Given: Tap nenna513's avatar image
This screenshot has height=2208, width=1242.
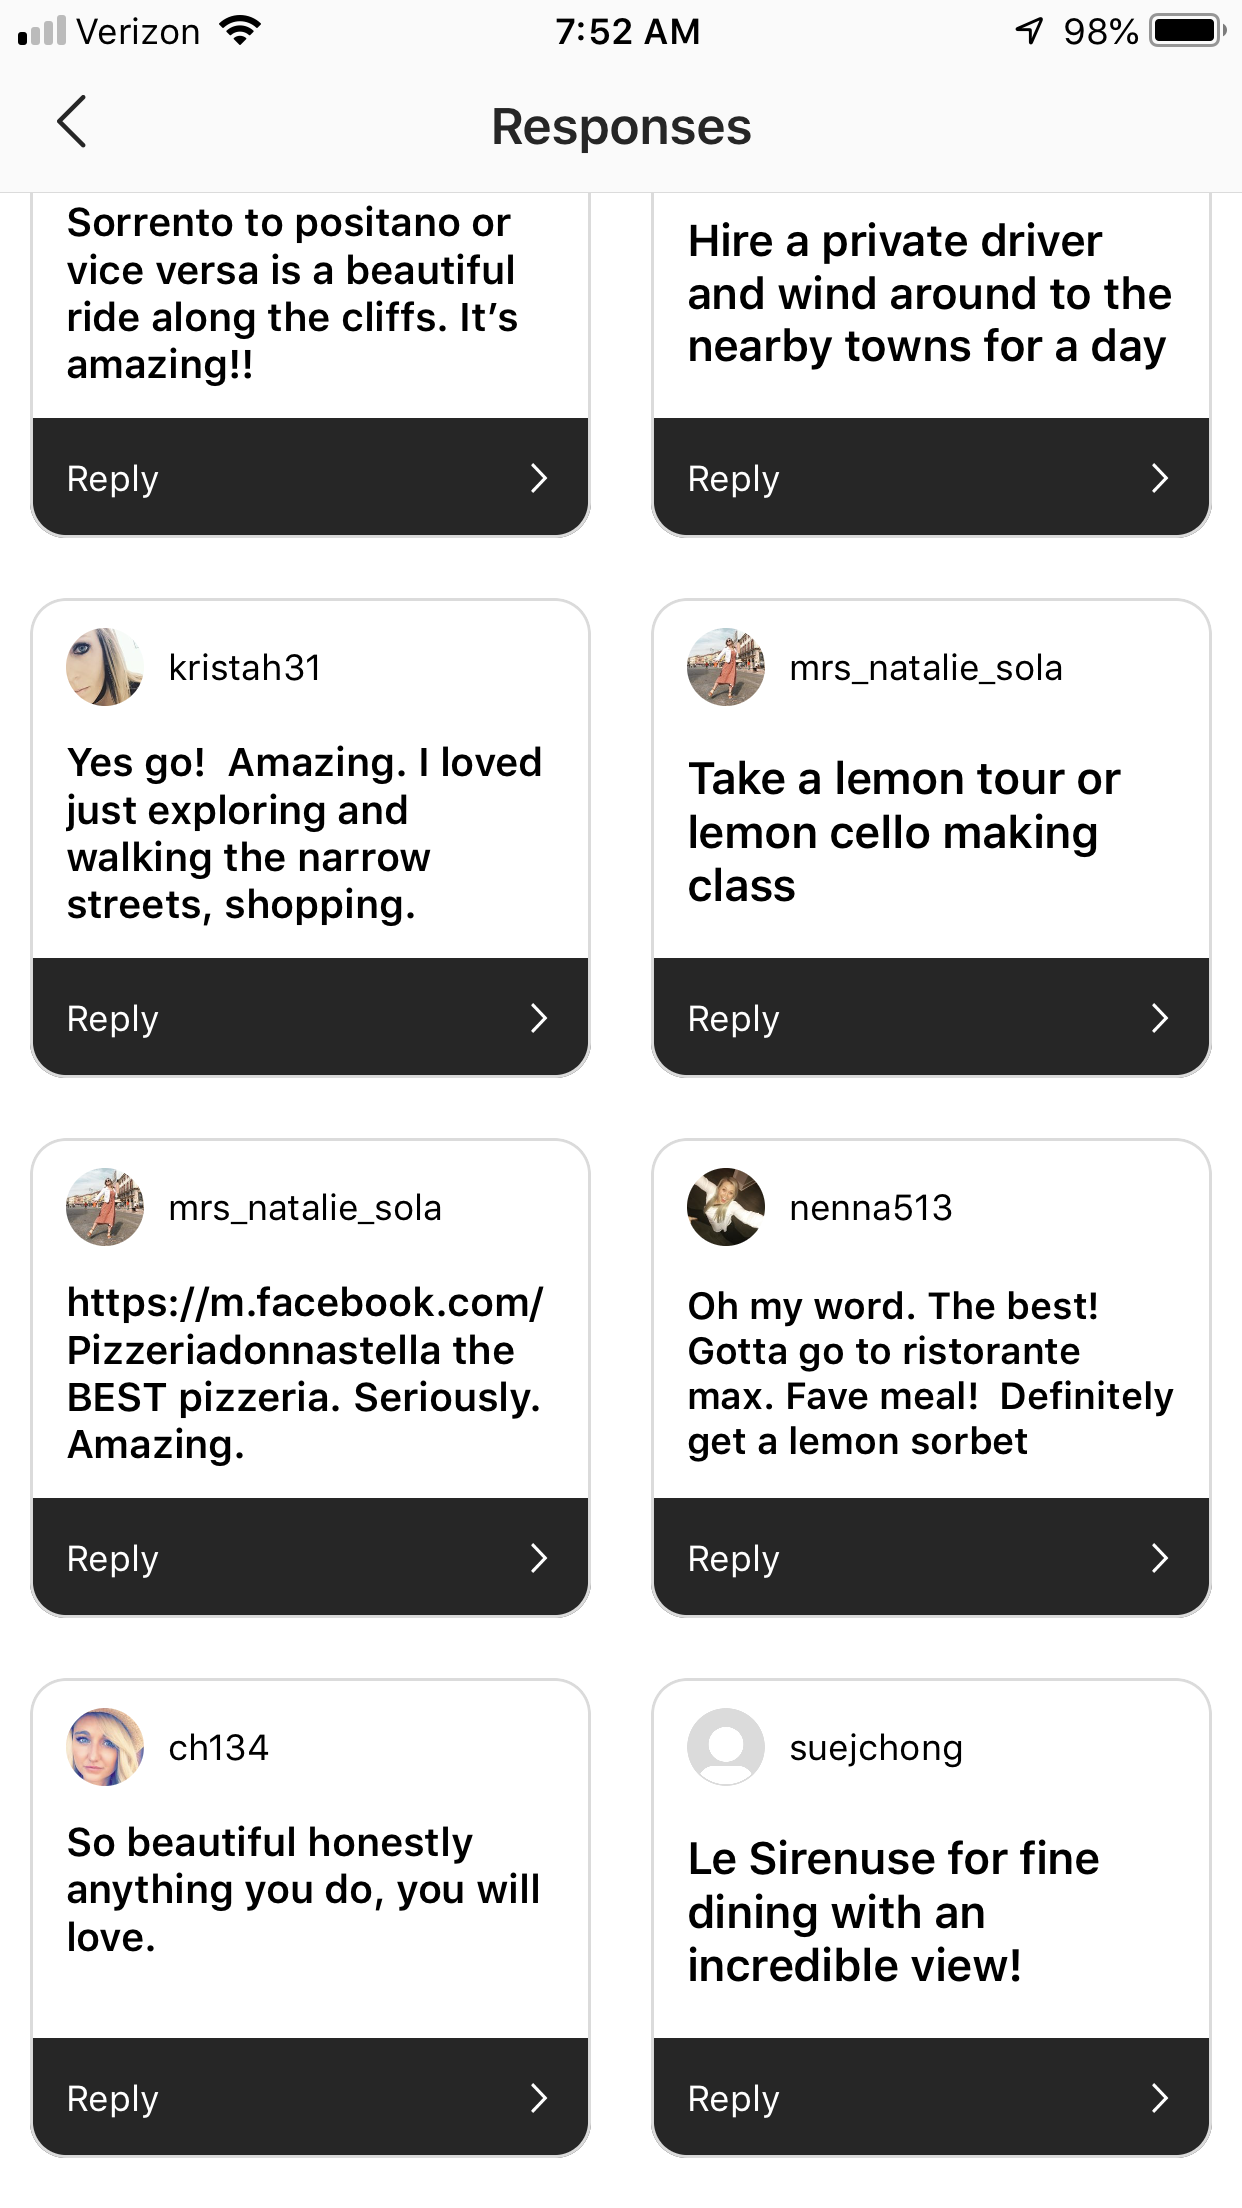Looking at the screenshot, I should coord(726,1207).
